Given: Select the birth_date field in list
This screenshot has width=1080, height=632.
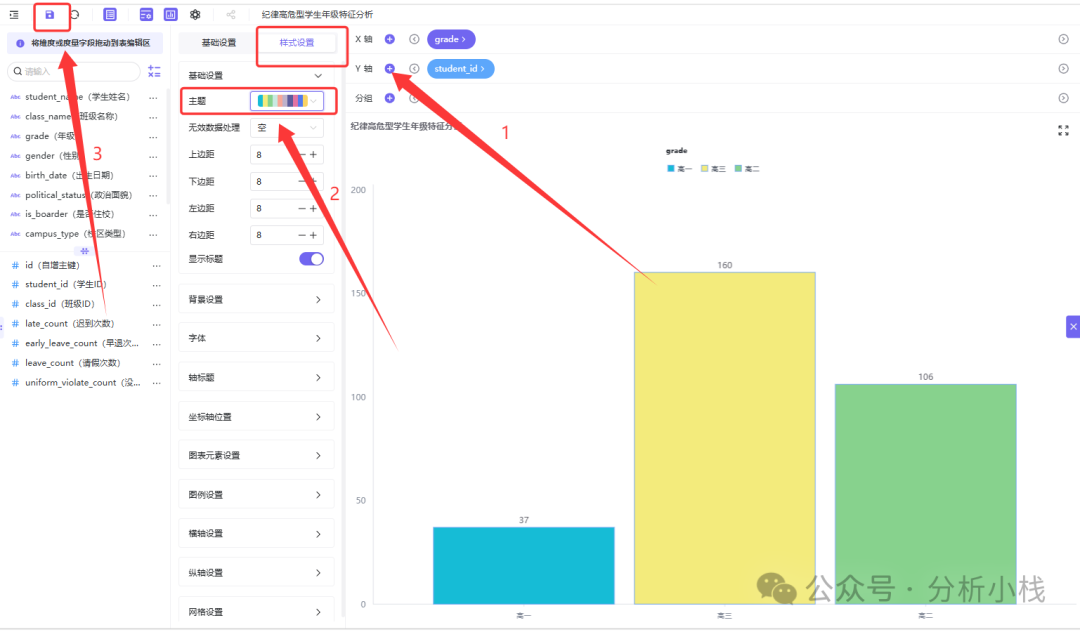Looking at the screenshot, I should click(x=69, y=176).
